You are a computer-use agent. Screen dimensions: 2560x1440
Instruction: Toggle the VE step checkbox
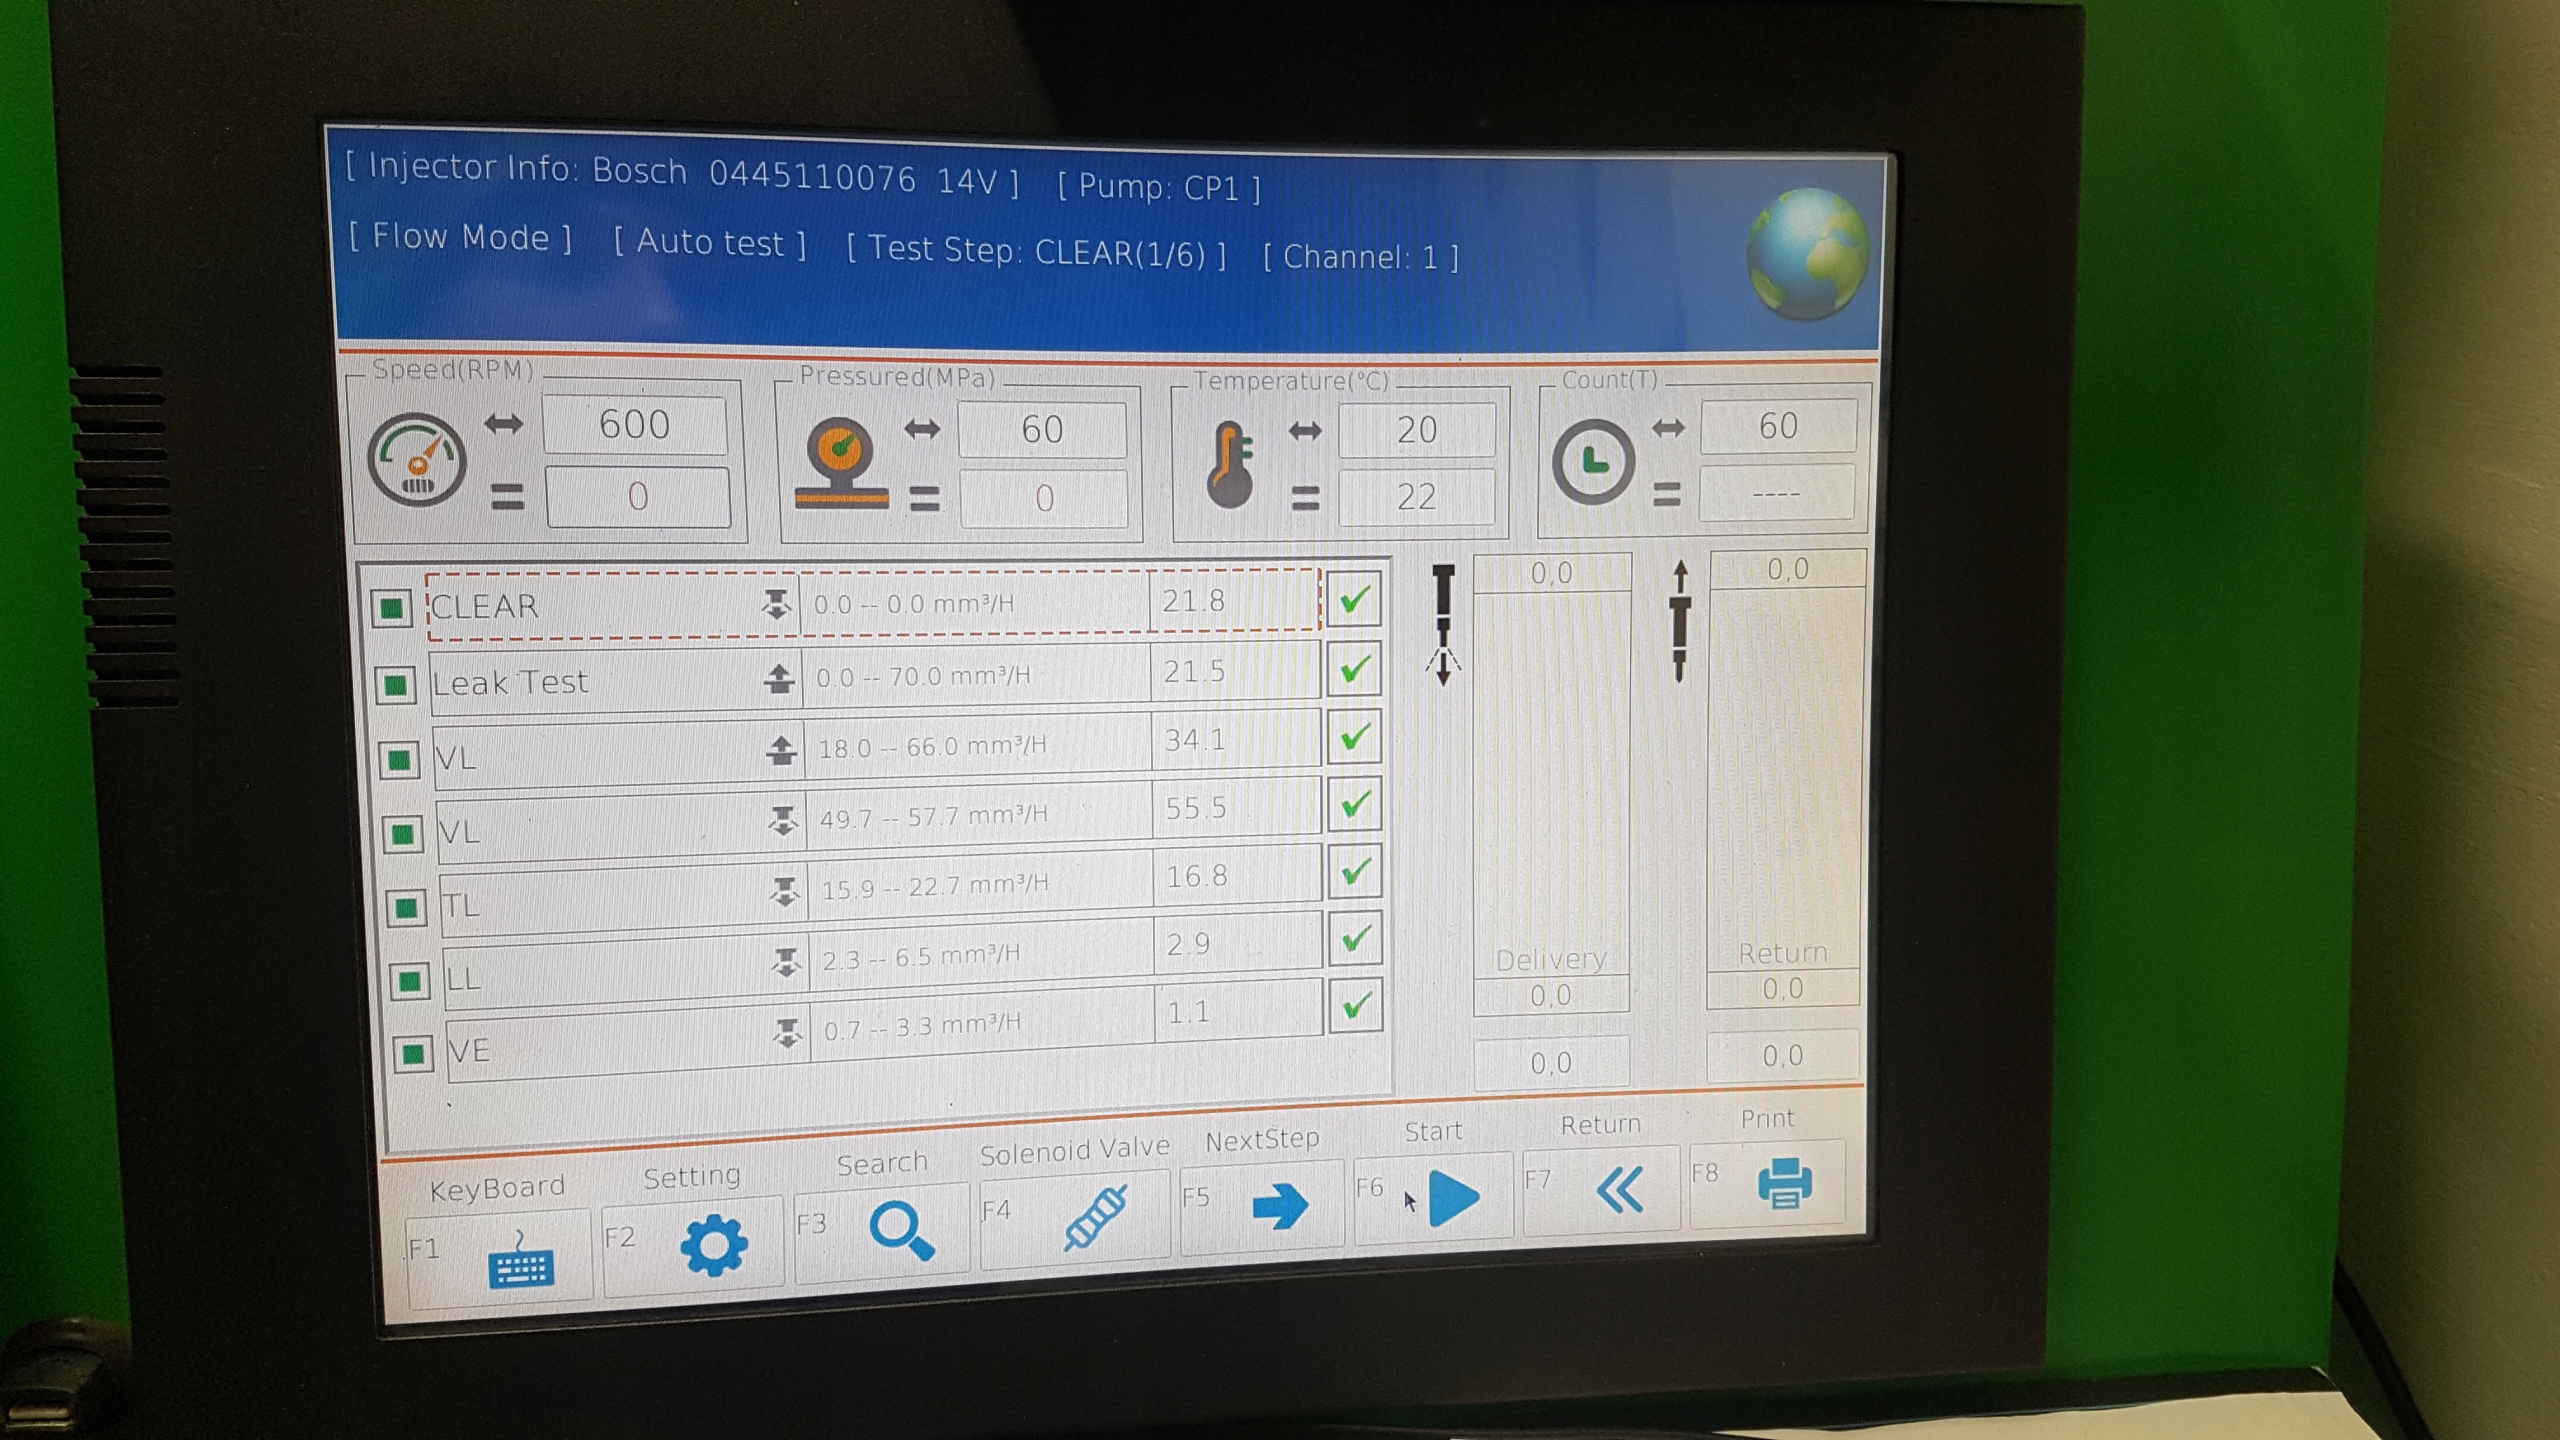(x=413, y=1053)
